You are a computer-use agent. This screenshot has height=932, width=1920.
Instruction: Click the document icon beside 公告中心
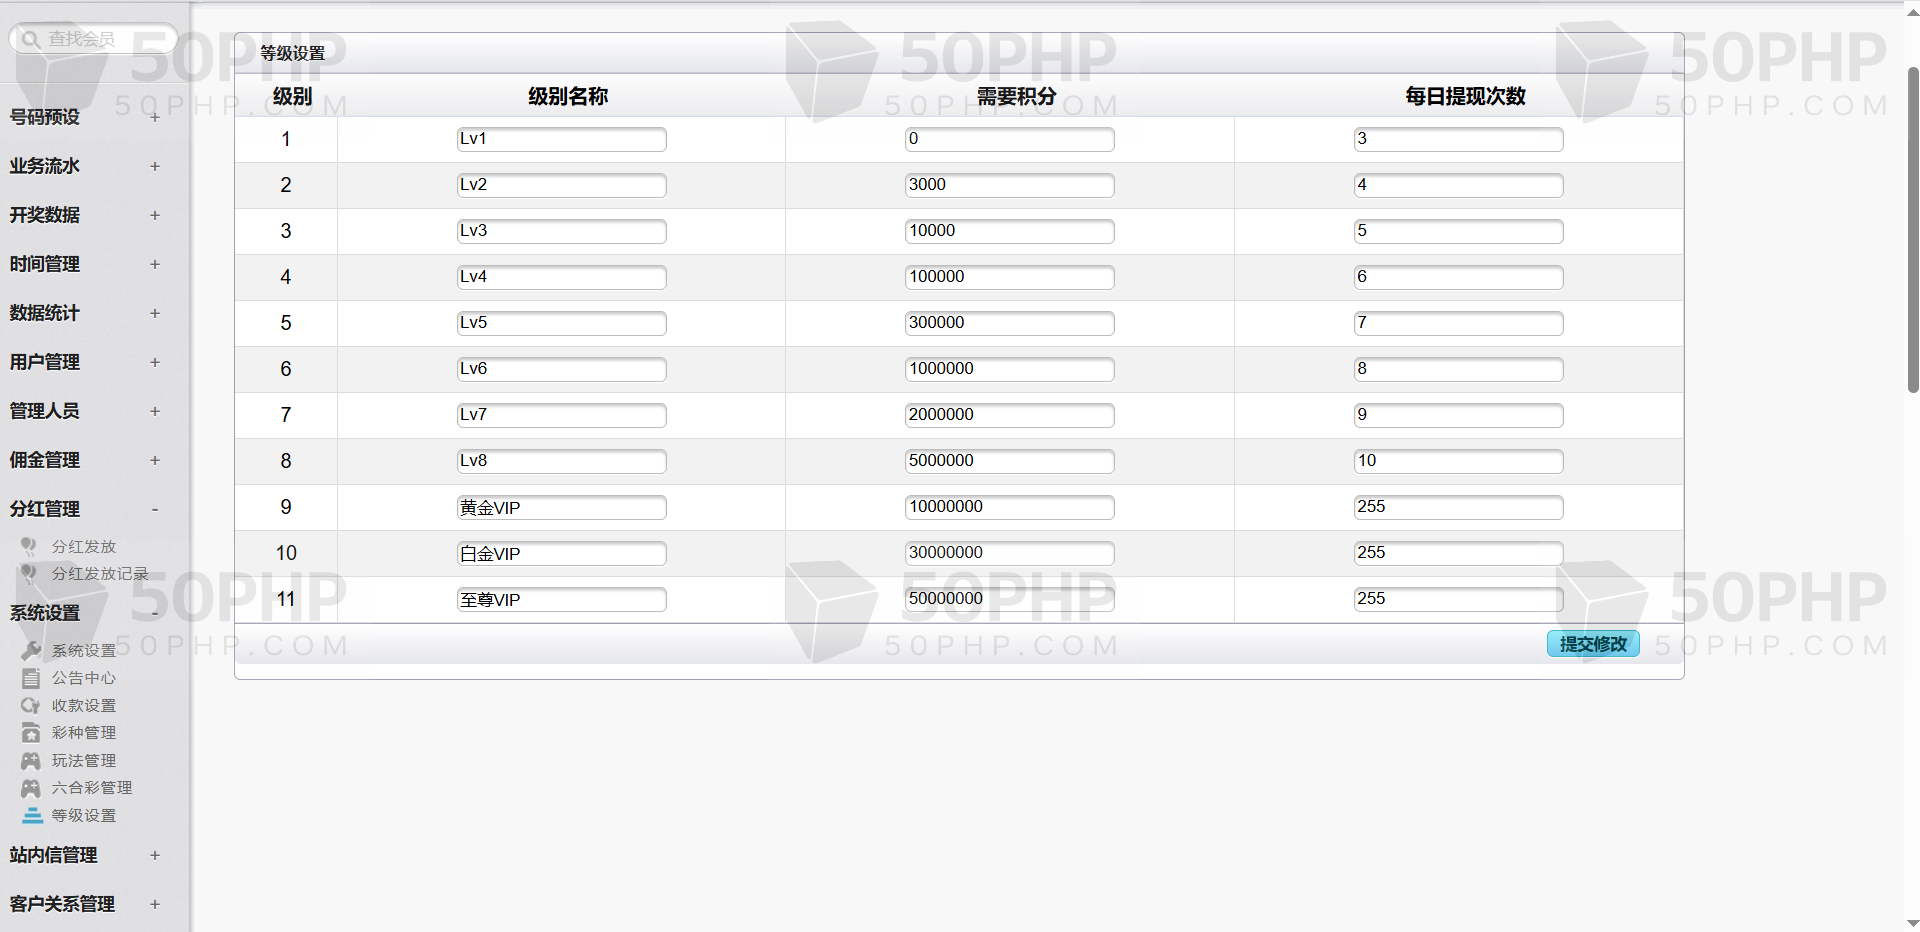click(31, 678)
